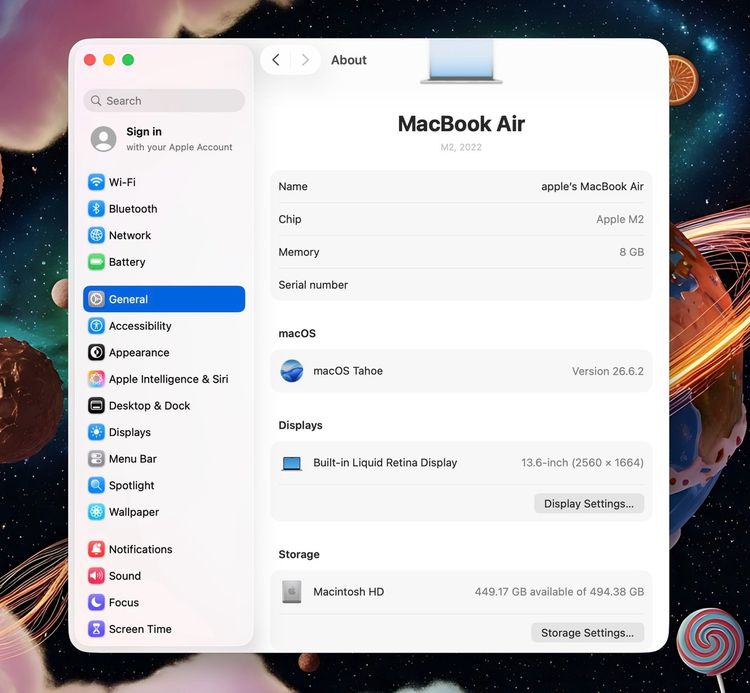Click the computer name apple's MacBook Air

coord(592,187)
